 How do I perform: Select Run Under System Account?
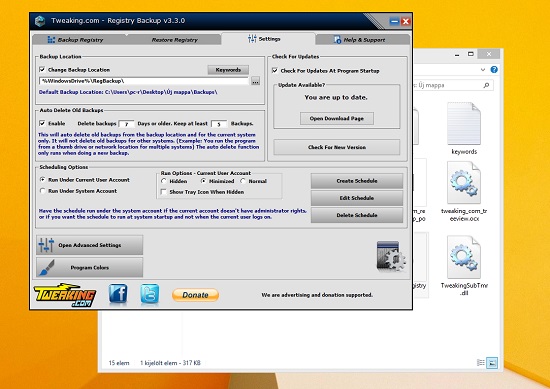pyautogui.click(x=42, y=191)
